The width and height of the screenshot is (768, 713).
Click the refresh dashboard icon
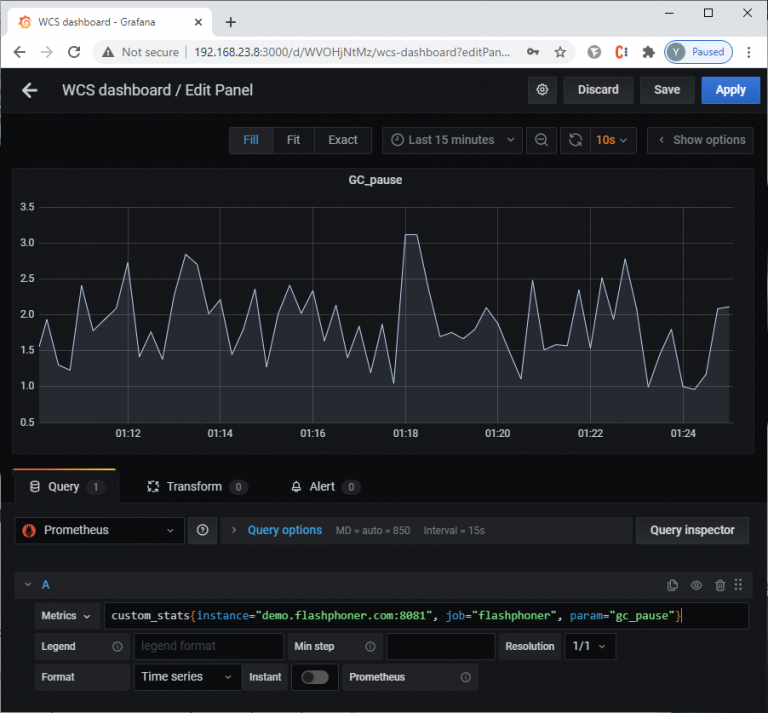574,140
